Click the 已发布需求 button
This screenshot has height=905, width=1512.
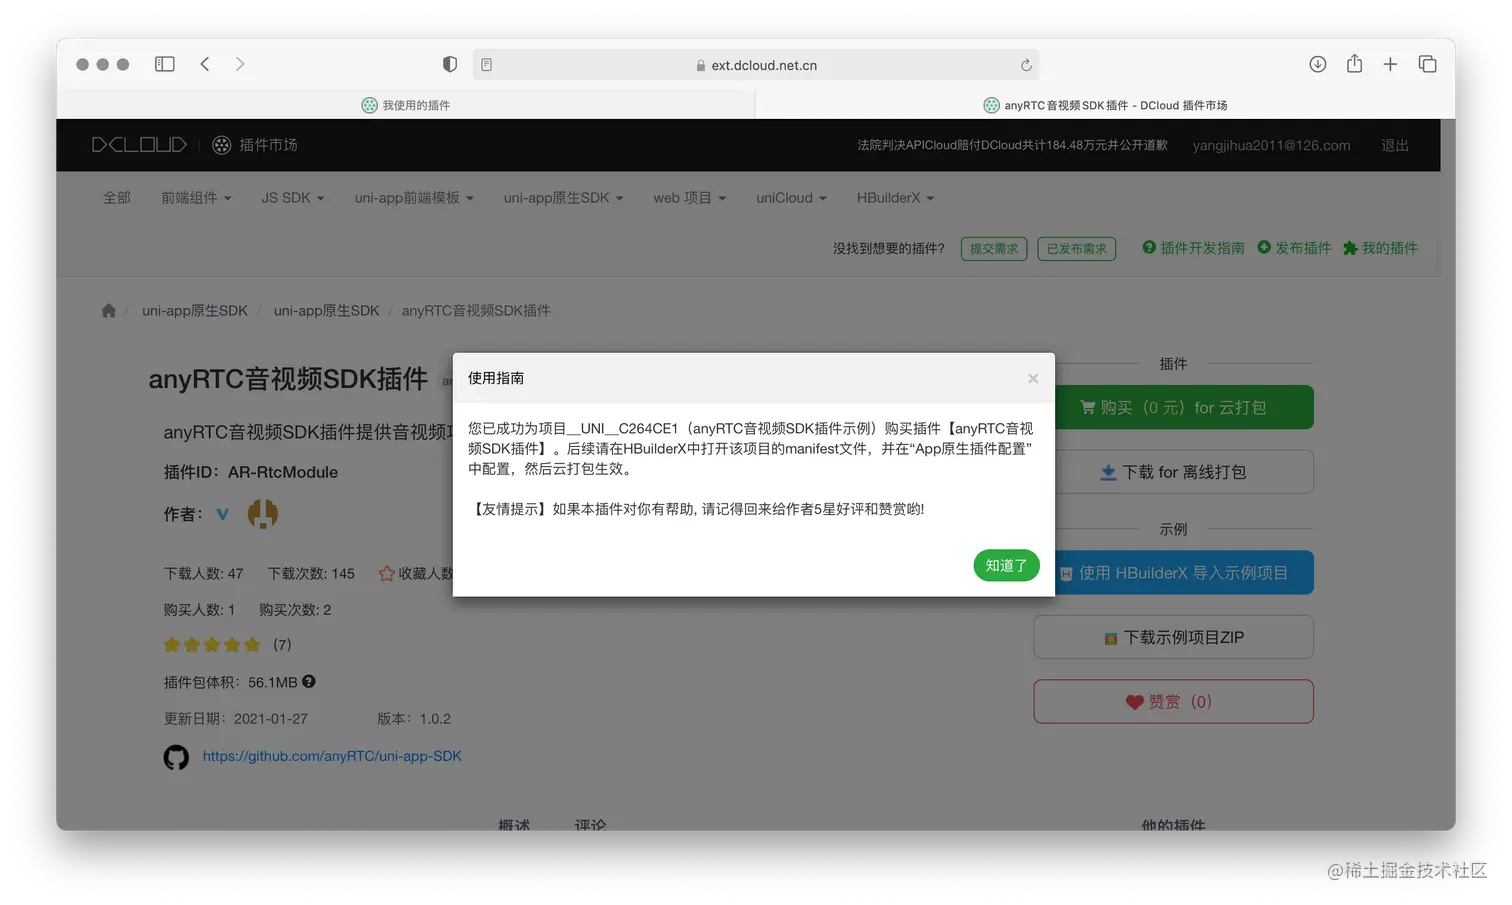click(1076, 249)
